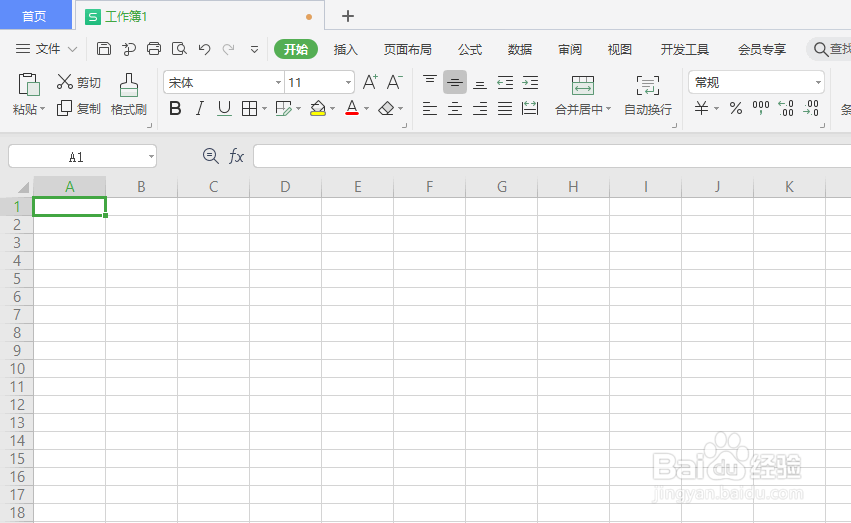This screenshot has height=523, width=851.
Task: Click the zoom magnifier beside fx
Action: [x=211, y=156]
